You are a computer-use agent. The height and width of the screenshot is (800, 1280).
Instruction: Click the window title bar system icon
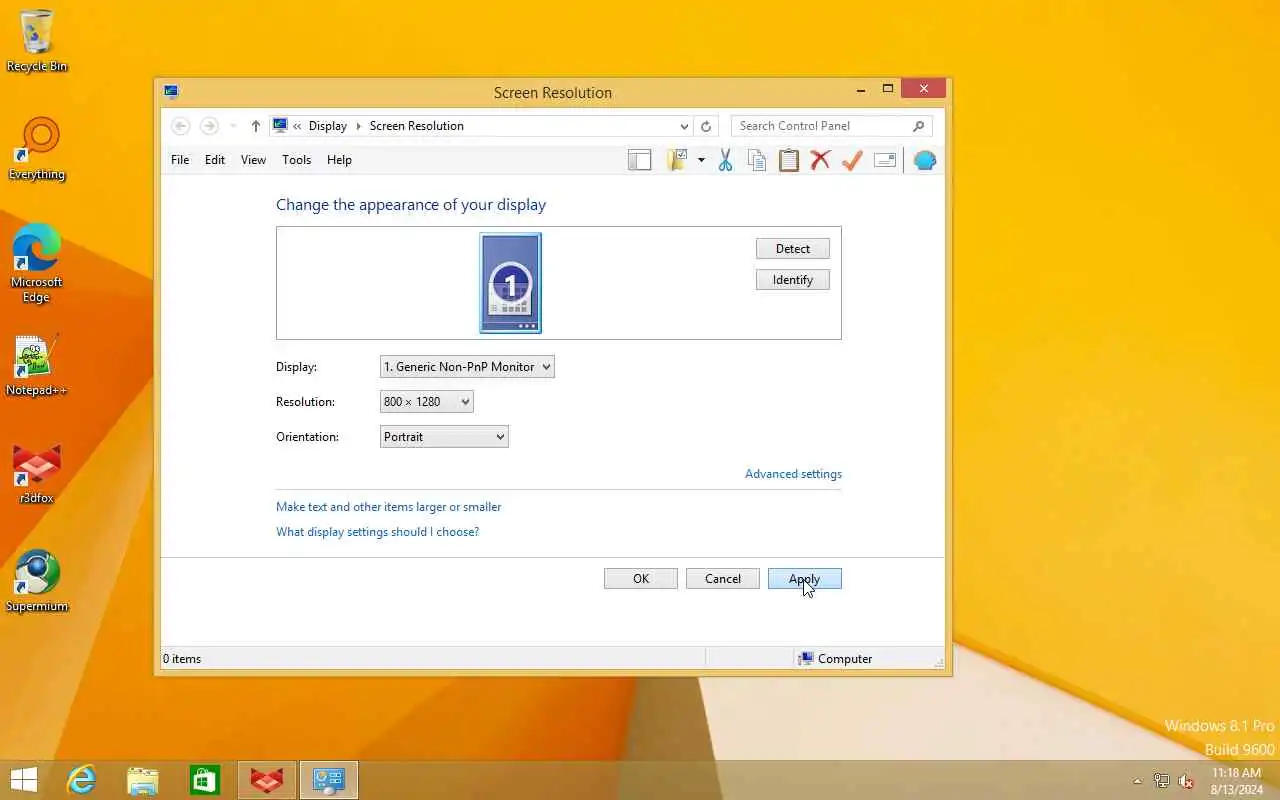pyautogui.click(x=171, y=92)
